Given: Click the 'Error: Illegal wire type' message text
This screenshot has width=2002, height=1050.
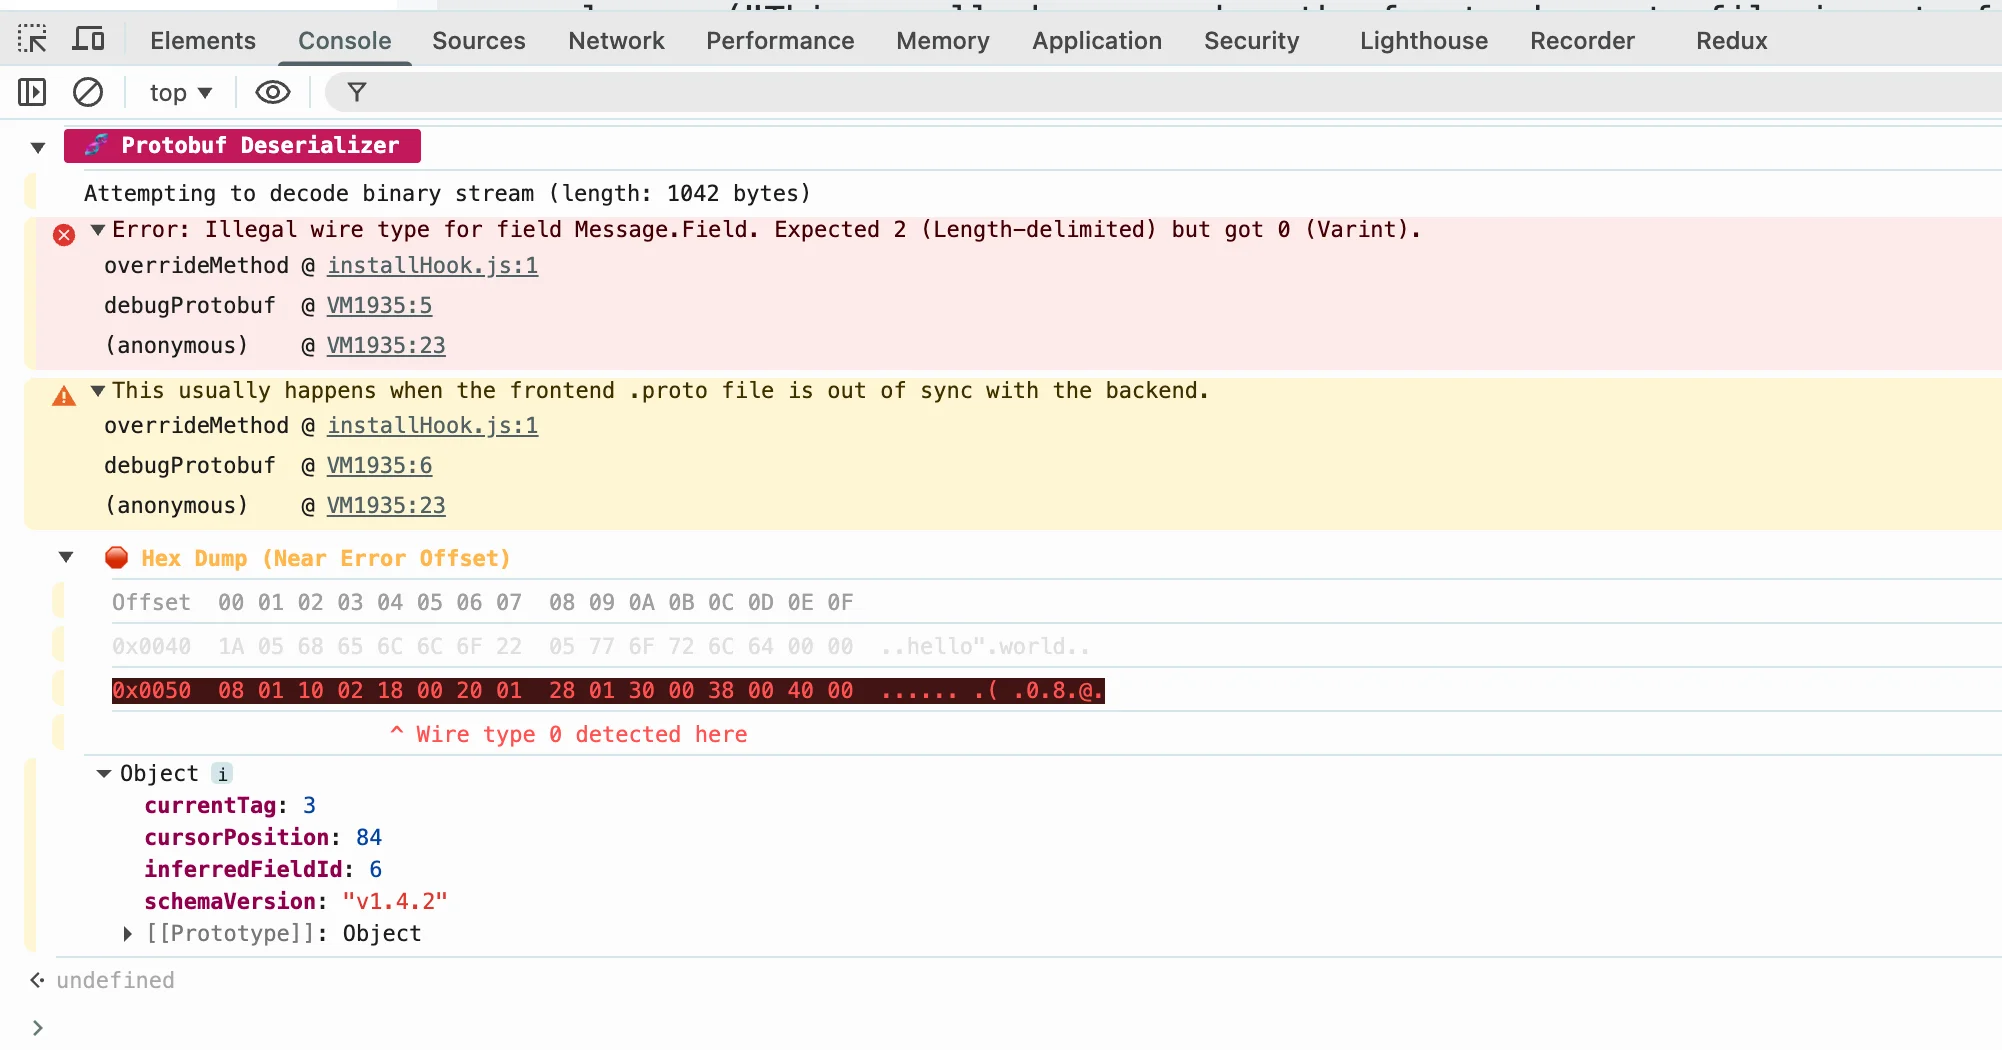Looking at the screenshot, I should 766,229.
